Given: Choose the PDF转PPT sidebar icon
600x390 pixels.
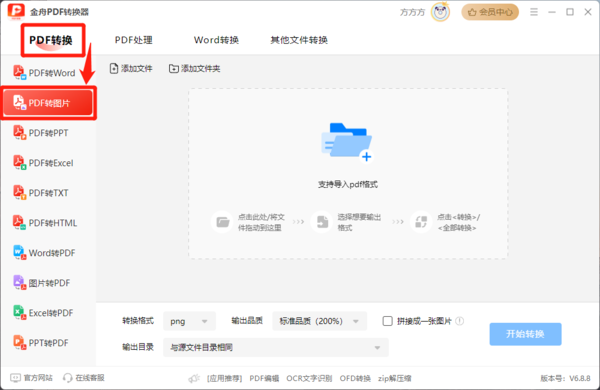Looking at the screenshot, I should pyautogui.click(x=19, y=132).
